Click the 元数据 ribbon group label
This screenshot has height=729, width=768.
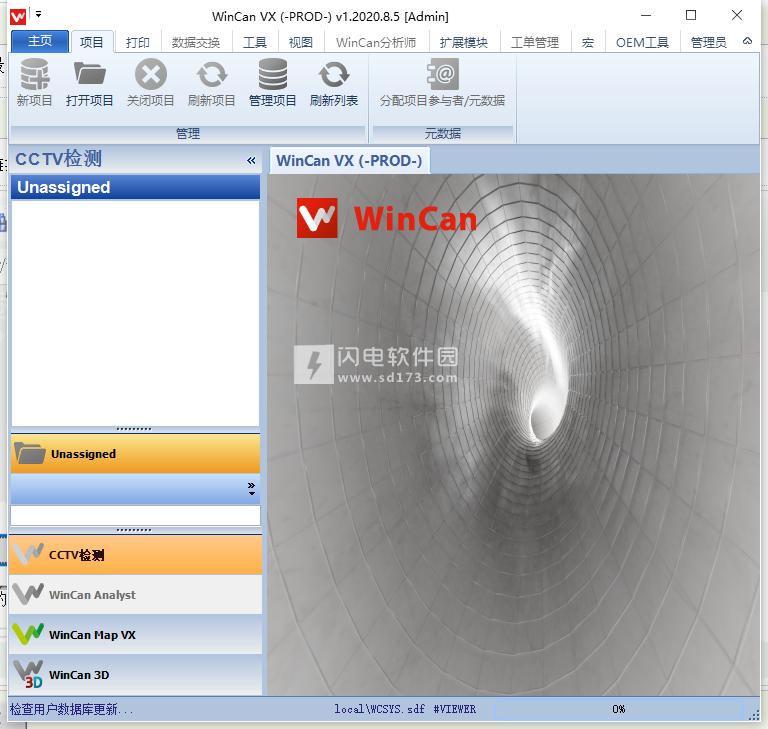pos(443,133)
